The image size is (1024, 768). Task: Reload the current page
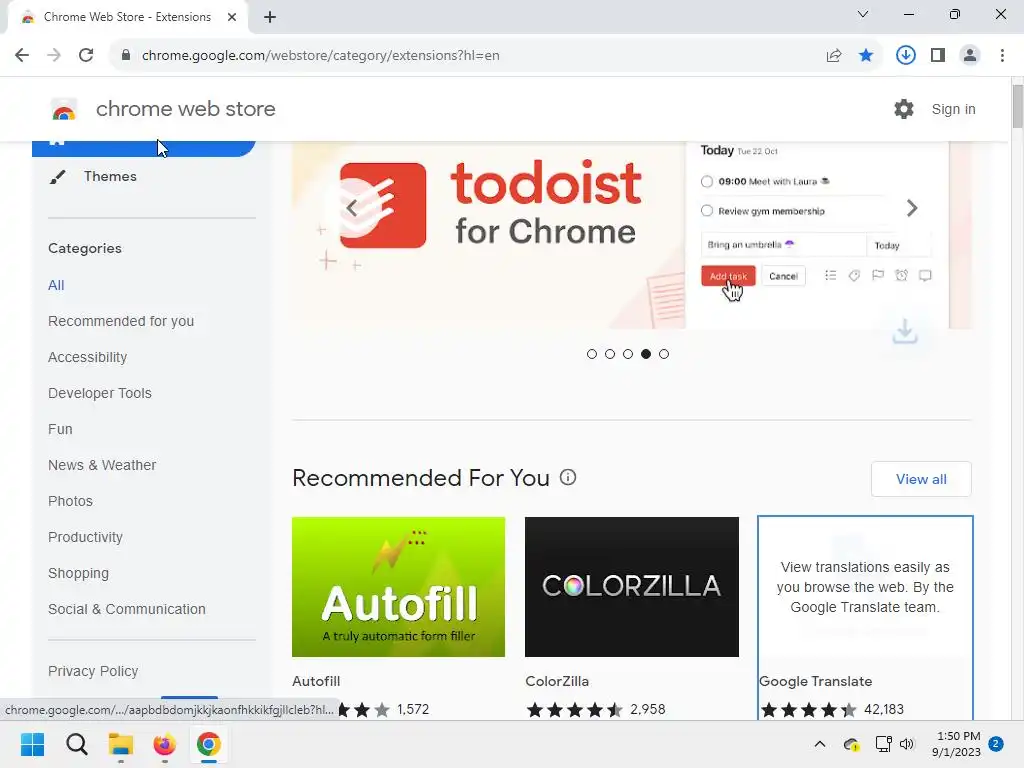point(86,56)
